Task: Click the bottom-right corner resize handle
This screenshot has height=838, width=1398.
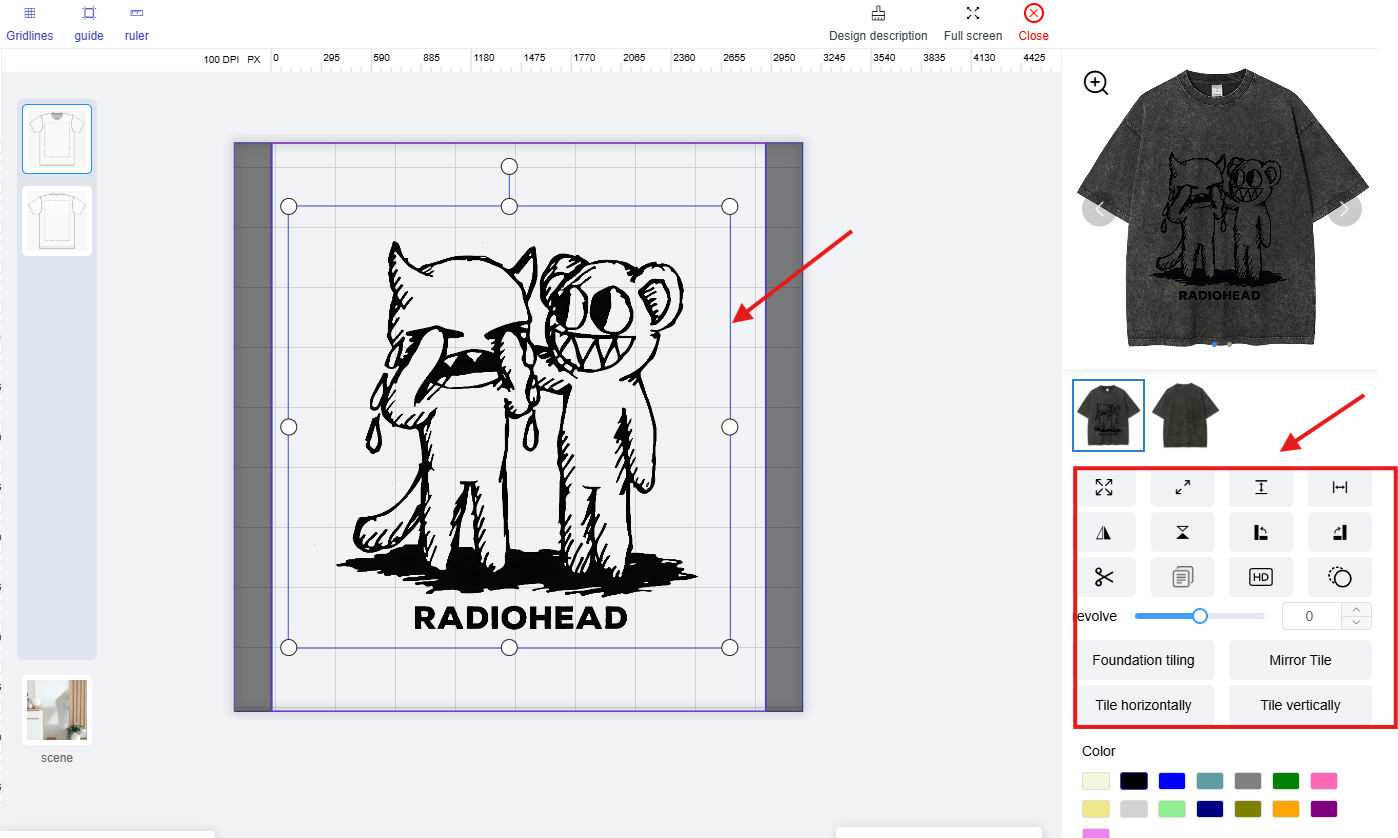Action: [x=730, y=647]
